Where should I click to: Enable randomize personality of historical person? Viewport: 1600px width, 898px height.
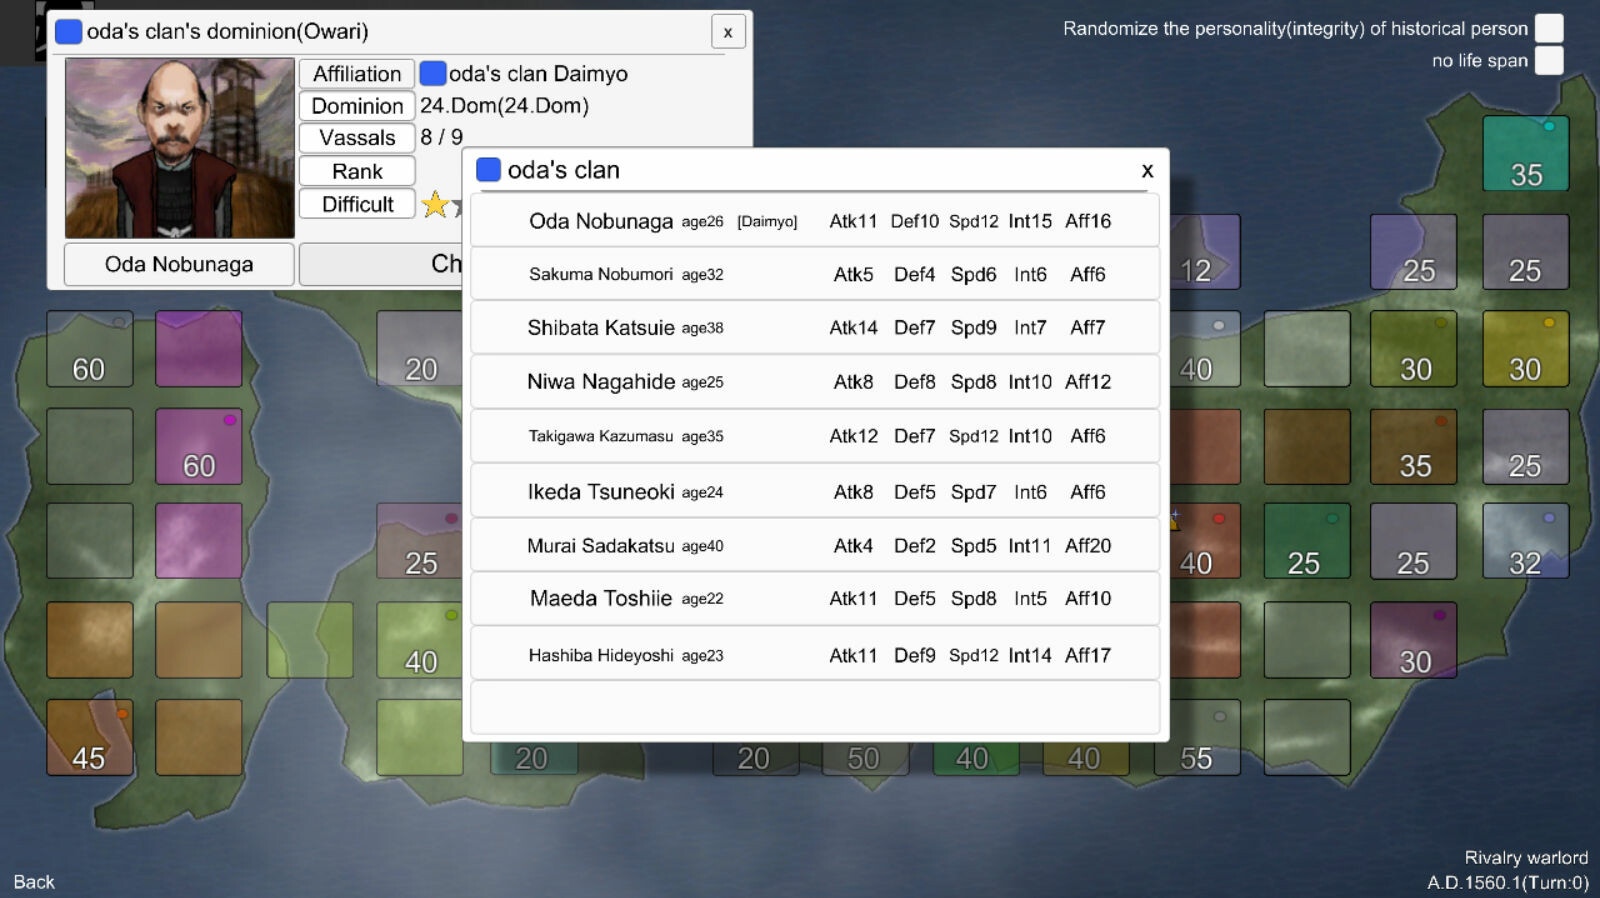pyautogui.click(x=1548, y=28)
